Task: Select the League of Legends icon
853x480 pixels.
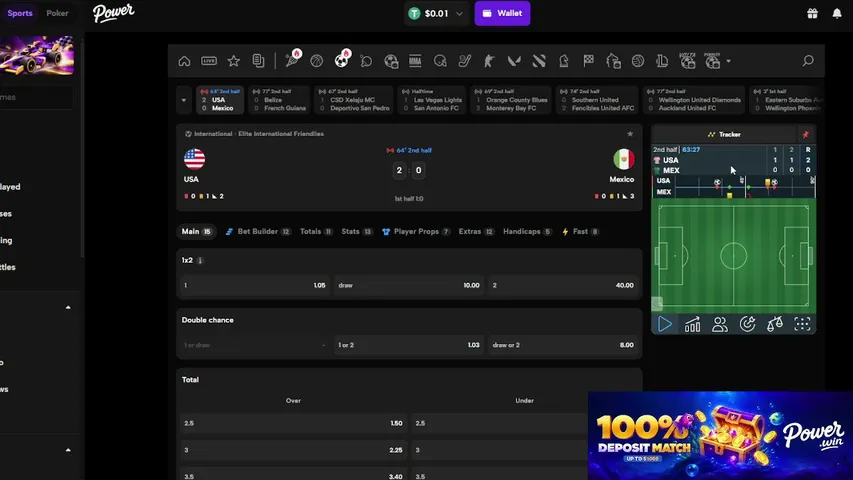Action: click(x=662, y=61)
